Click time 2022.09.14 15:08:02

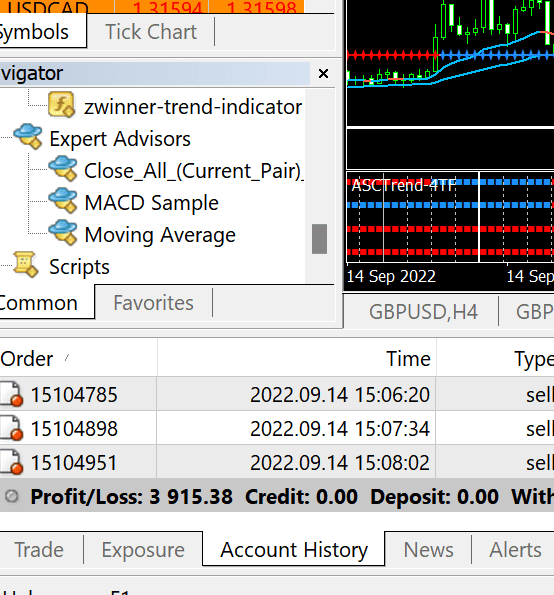pyautogui.click(x=340, y=463)
